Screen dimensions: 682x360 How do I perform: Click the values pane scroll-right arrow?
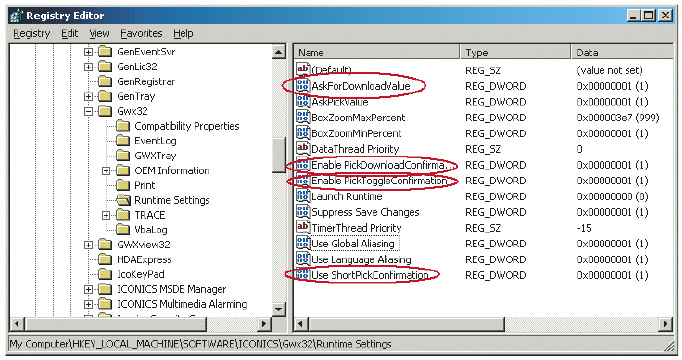665,324
